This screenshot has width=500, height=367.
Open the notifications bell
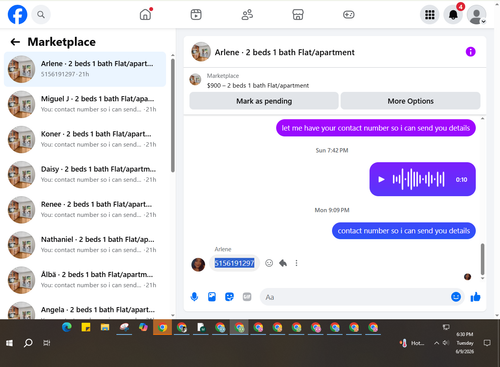453,15
